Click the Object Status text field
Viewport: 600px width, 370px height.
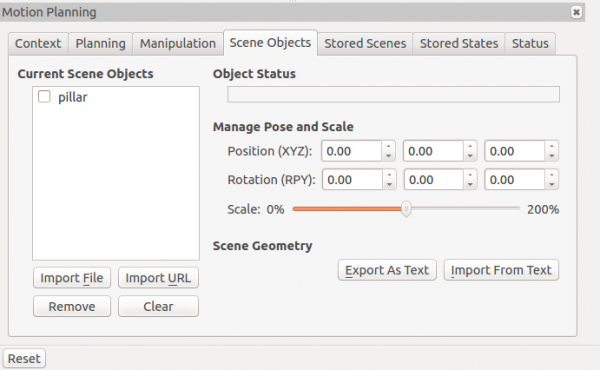click(393, 95)
